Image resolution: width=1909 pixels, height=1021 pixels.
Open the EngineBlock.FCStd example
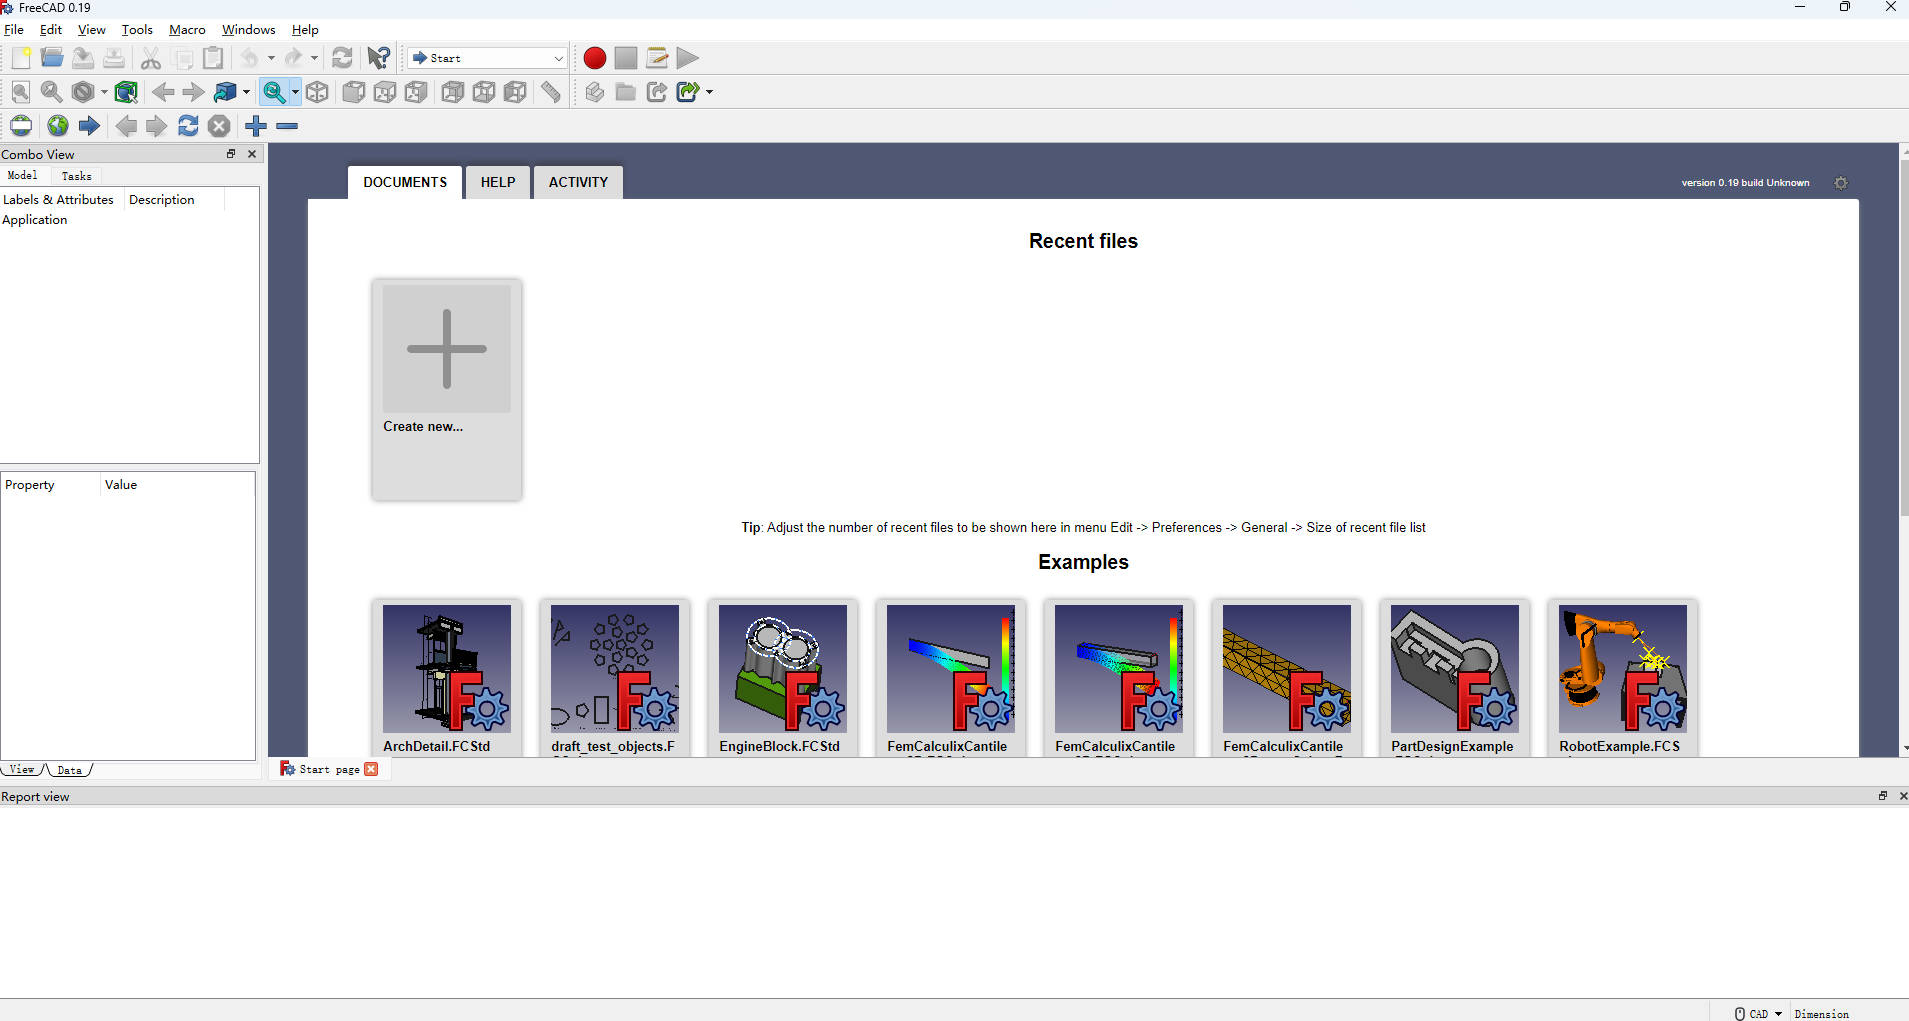(783, 677)
